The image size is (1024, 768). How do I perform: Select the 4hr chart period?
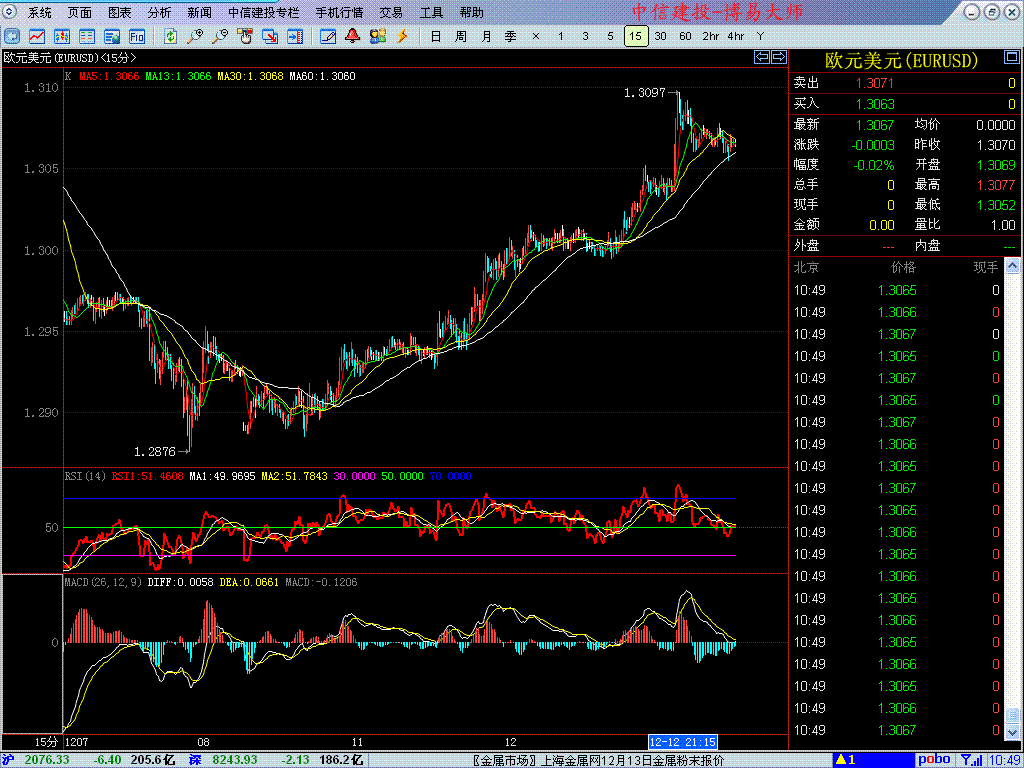(x=736, y=37)
